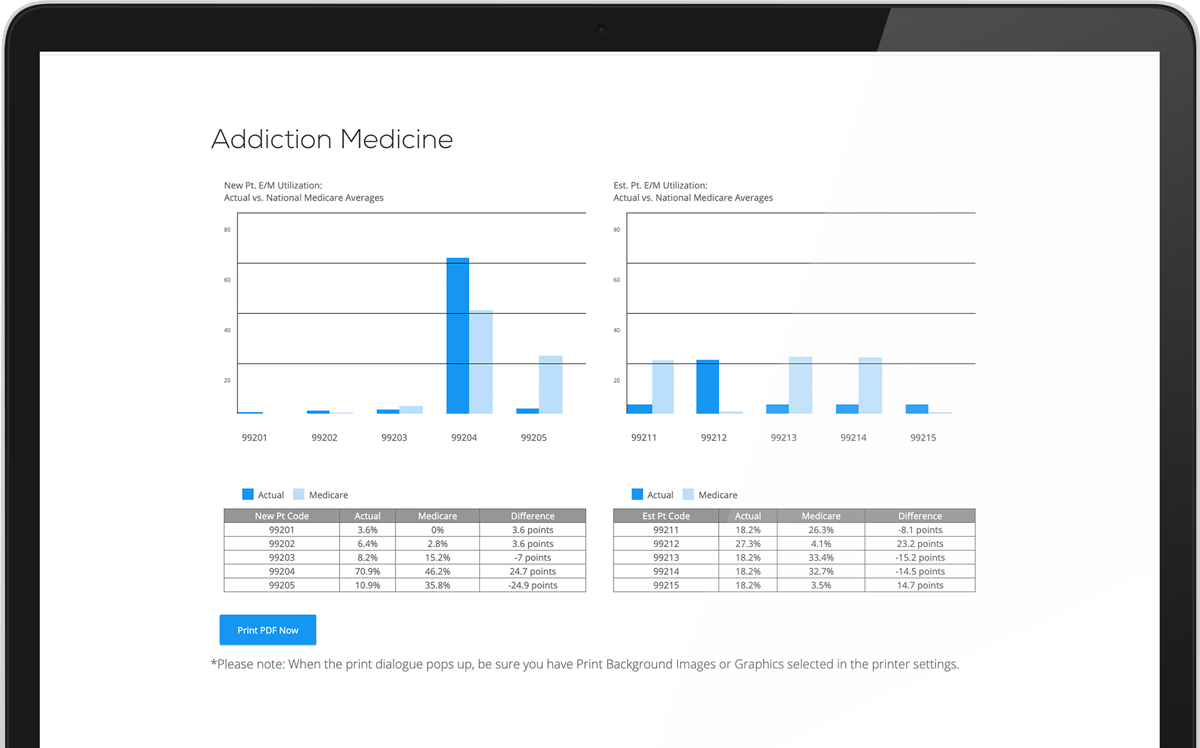
Task: Click the 23.2 points difference cell
Action: pyautogui.click(x=919, y=543)
